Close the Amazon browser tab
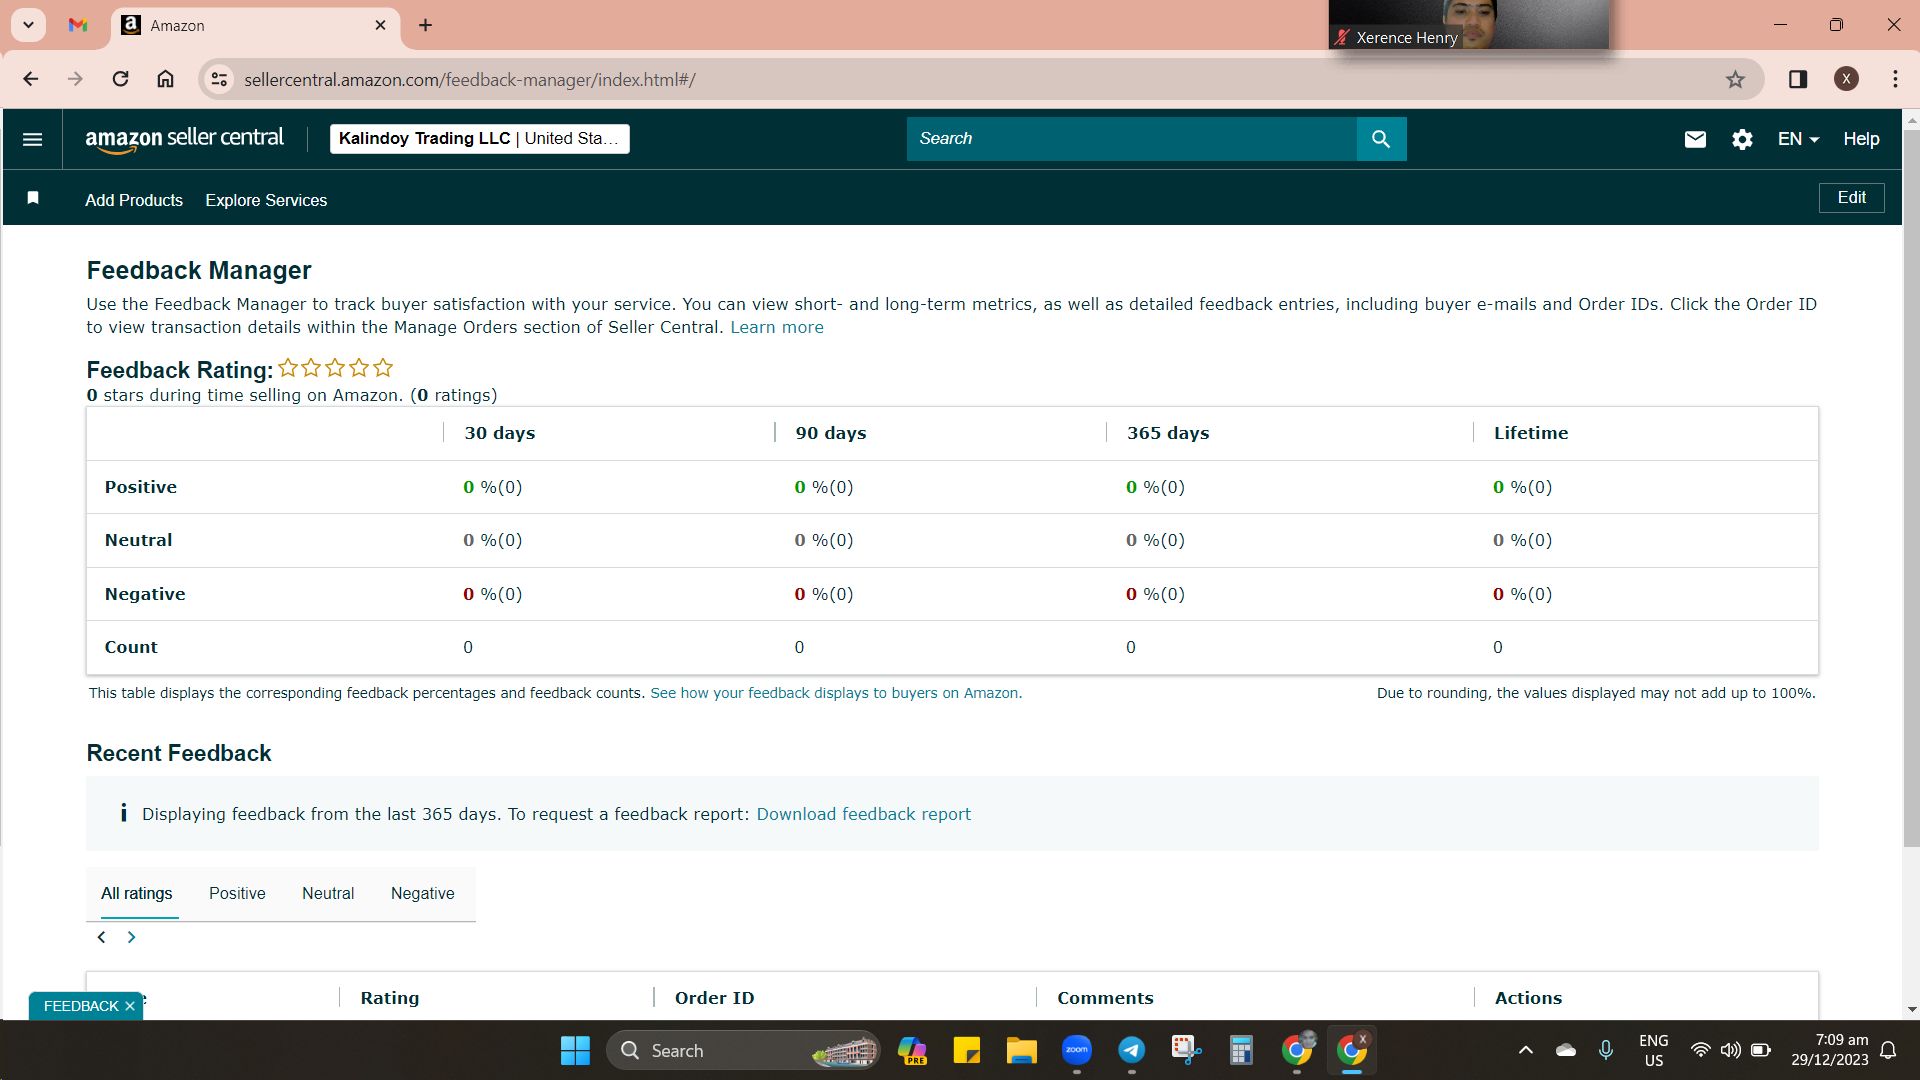 (380, 25)
